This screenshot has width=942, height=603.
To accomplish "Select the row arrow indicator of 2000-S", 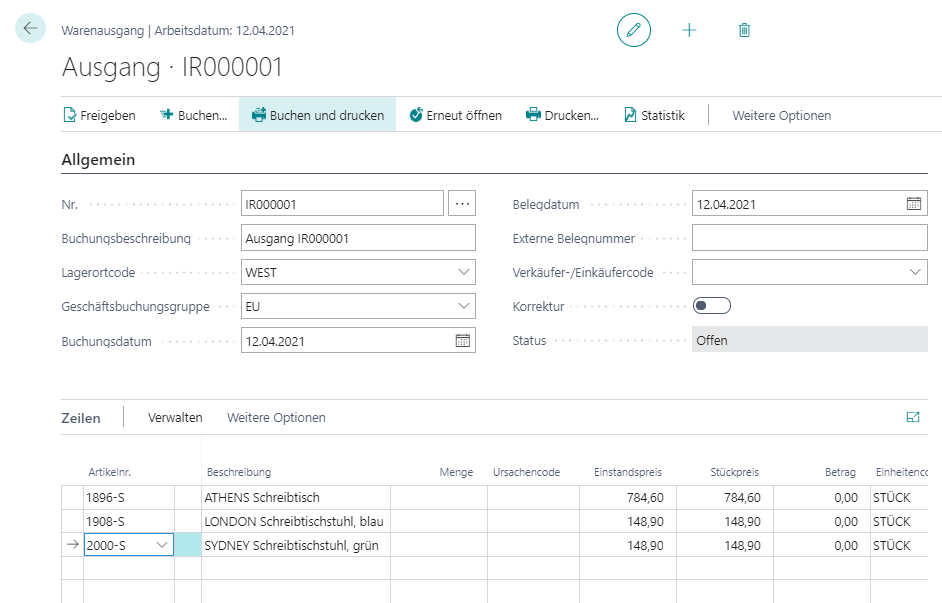I will (x=73, y=545).
